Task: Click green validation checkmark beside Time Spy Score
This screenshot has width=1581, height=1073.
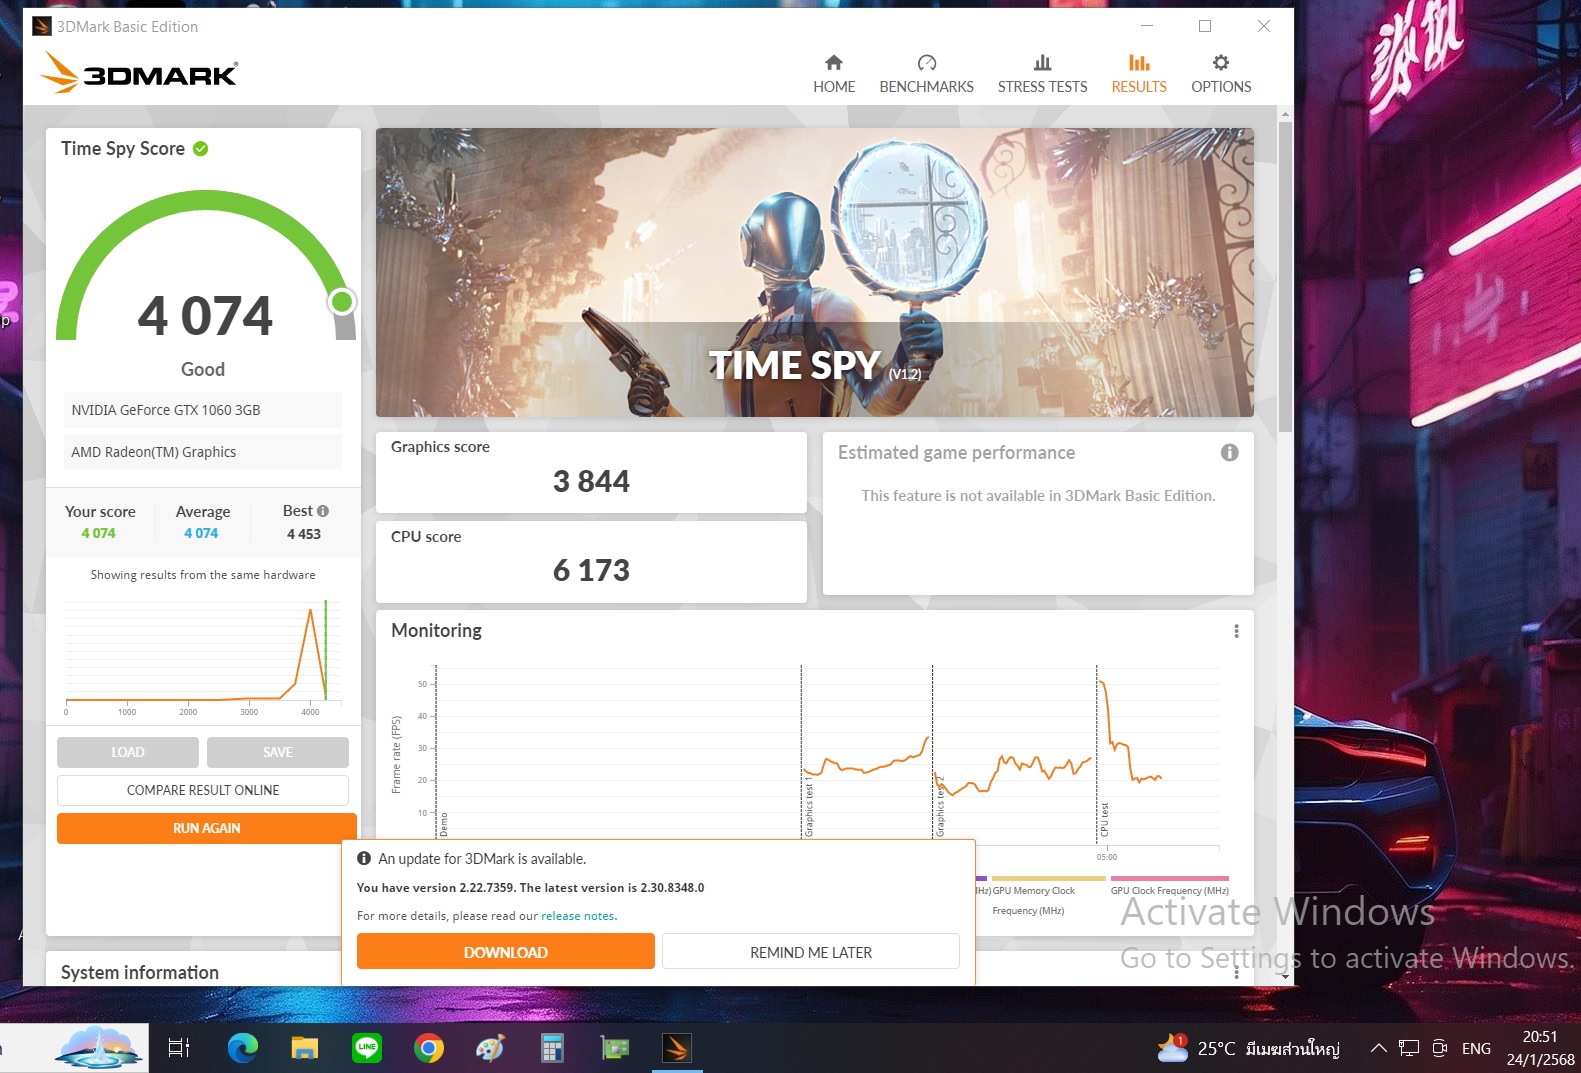Action: 200,149
